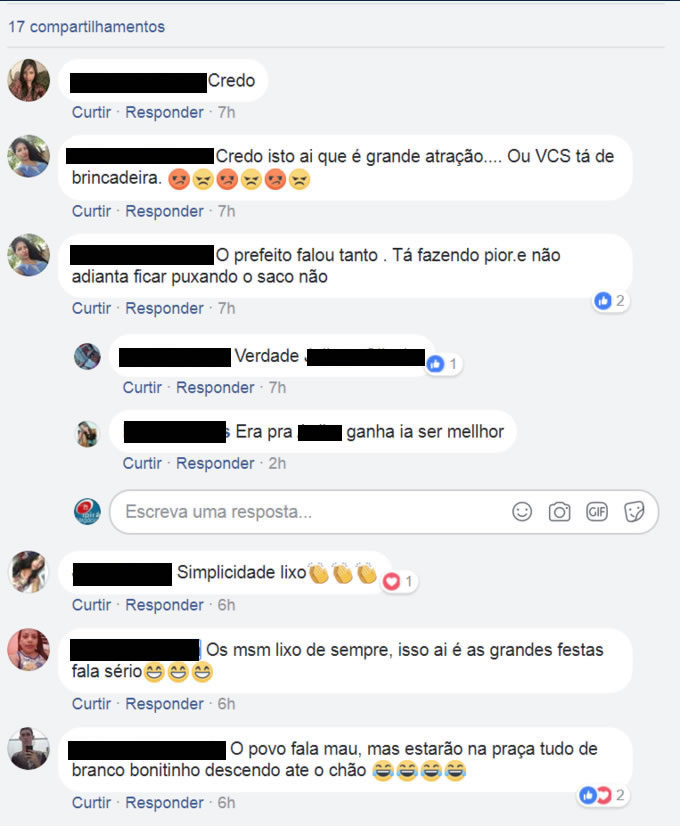Like the first 'Credo' comment

[92, 112]
